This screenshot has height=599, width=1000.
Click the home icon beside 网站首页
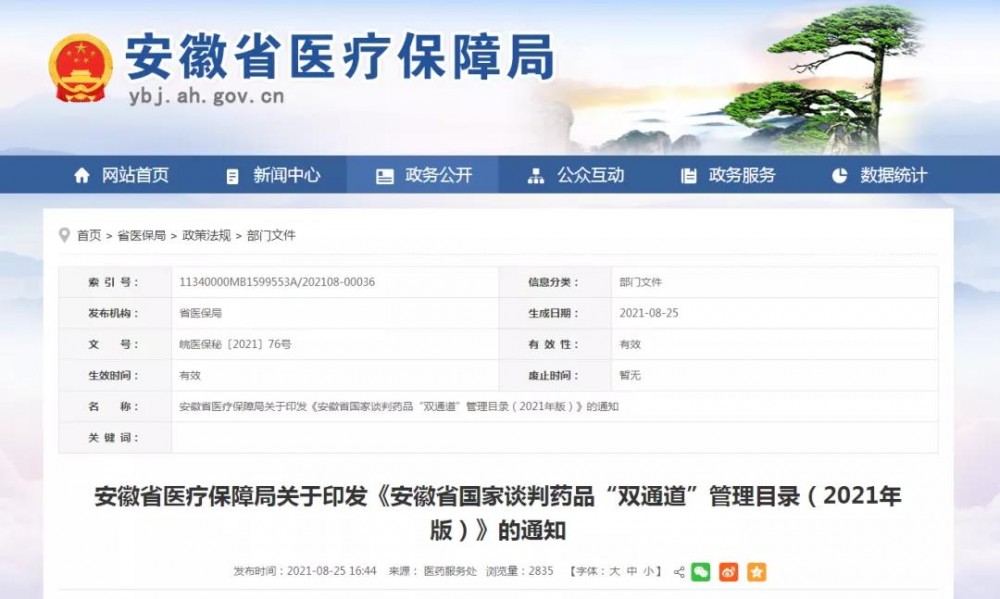82,175
